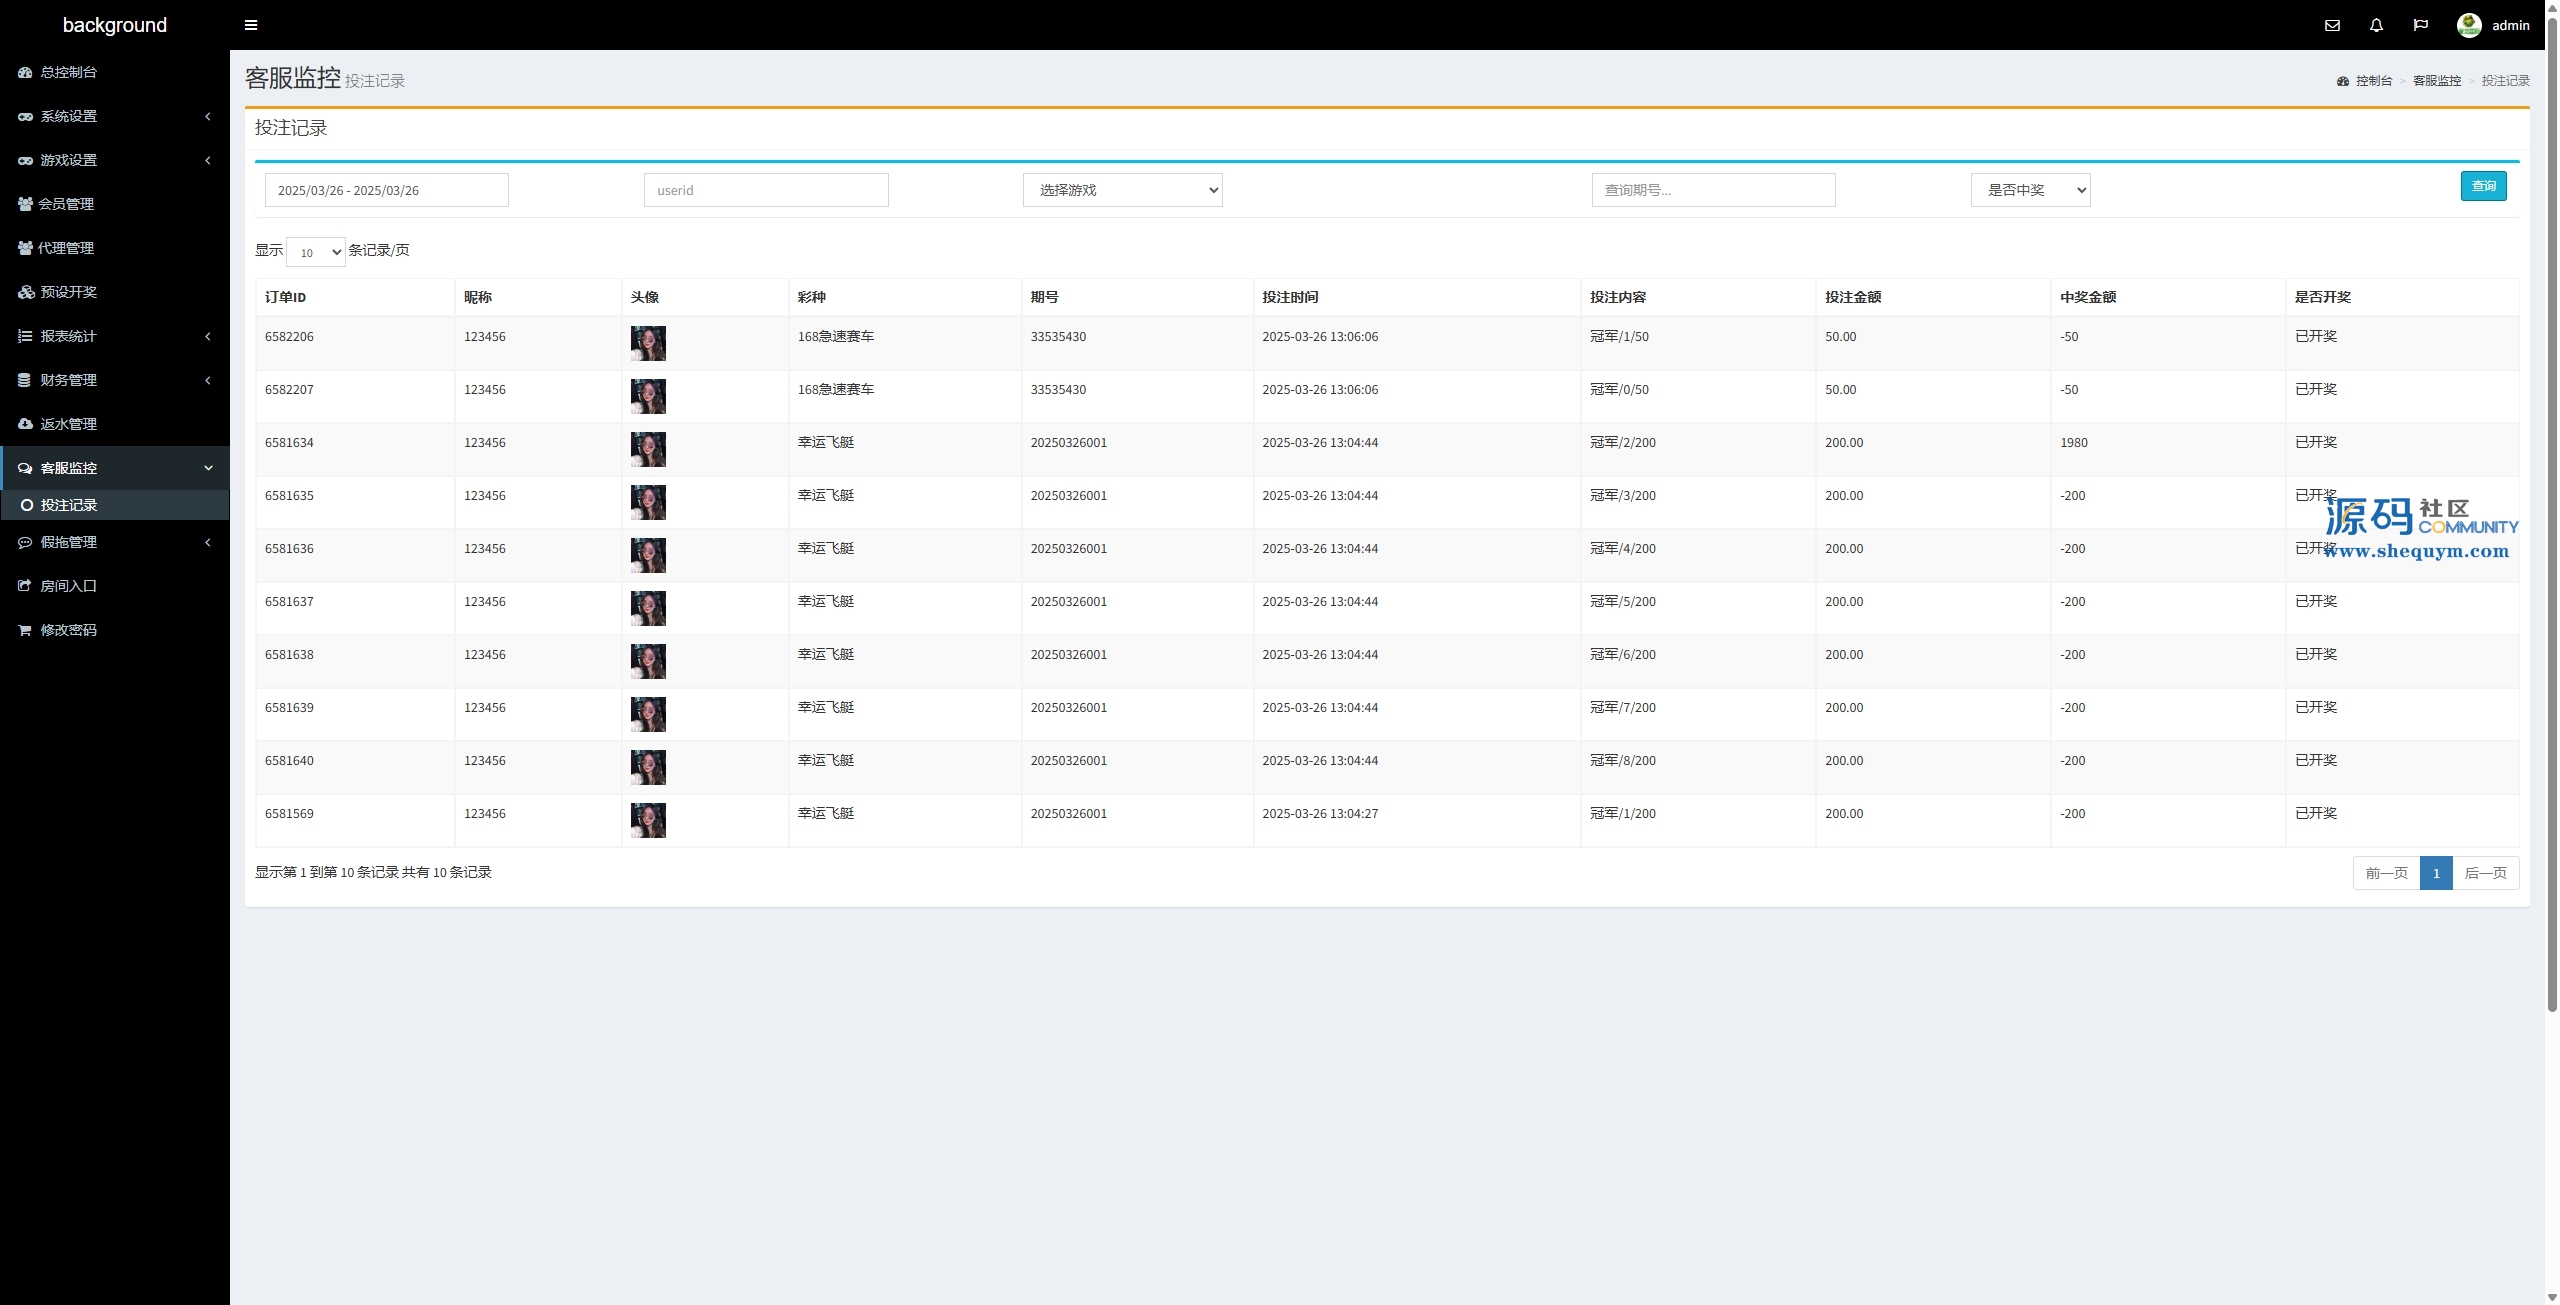Select 投注记录 submenu item
The image size is (2560, 1305).
coord(68,505)
